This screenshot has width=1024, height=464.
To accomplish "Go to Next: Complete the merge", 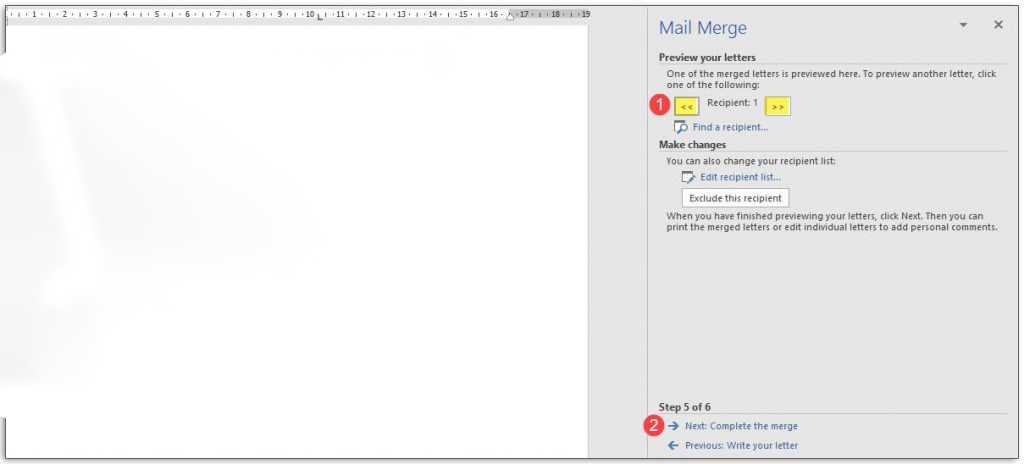I will click(x=741, y=426).
